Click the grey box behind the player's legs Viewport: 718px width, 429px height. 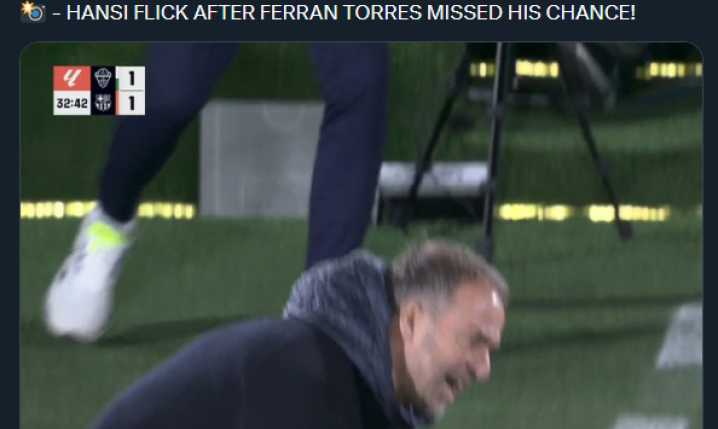coord(262,158)
